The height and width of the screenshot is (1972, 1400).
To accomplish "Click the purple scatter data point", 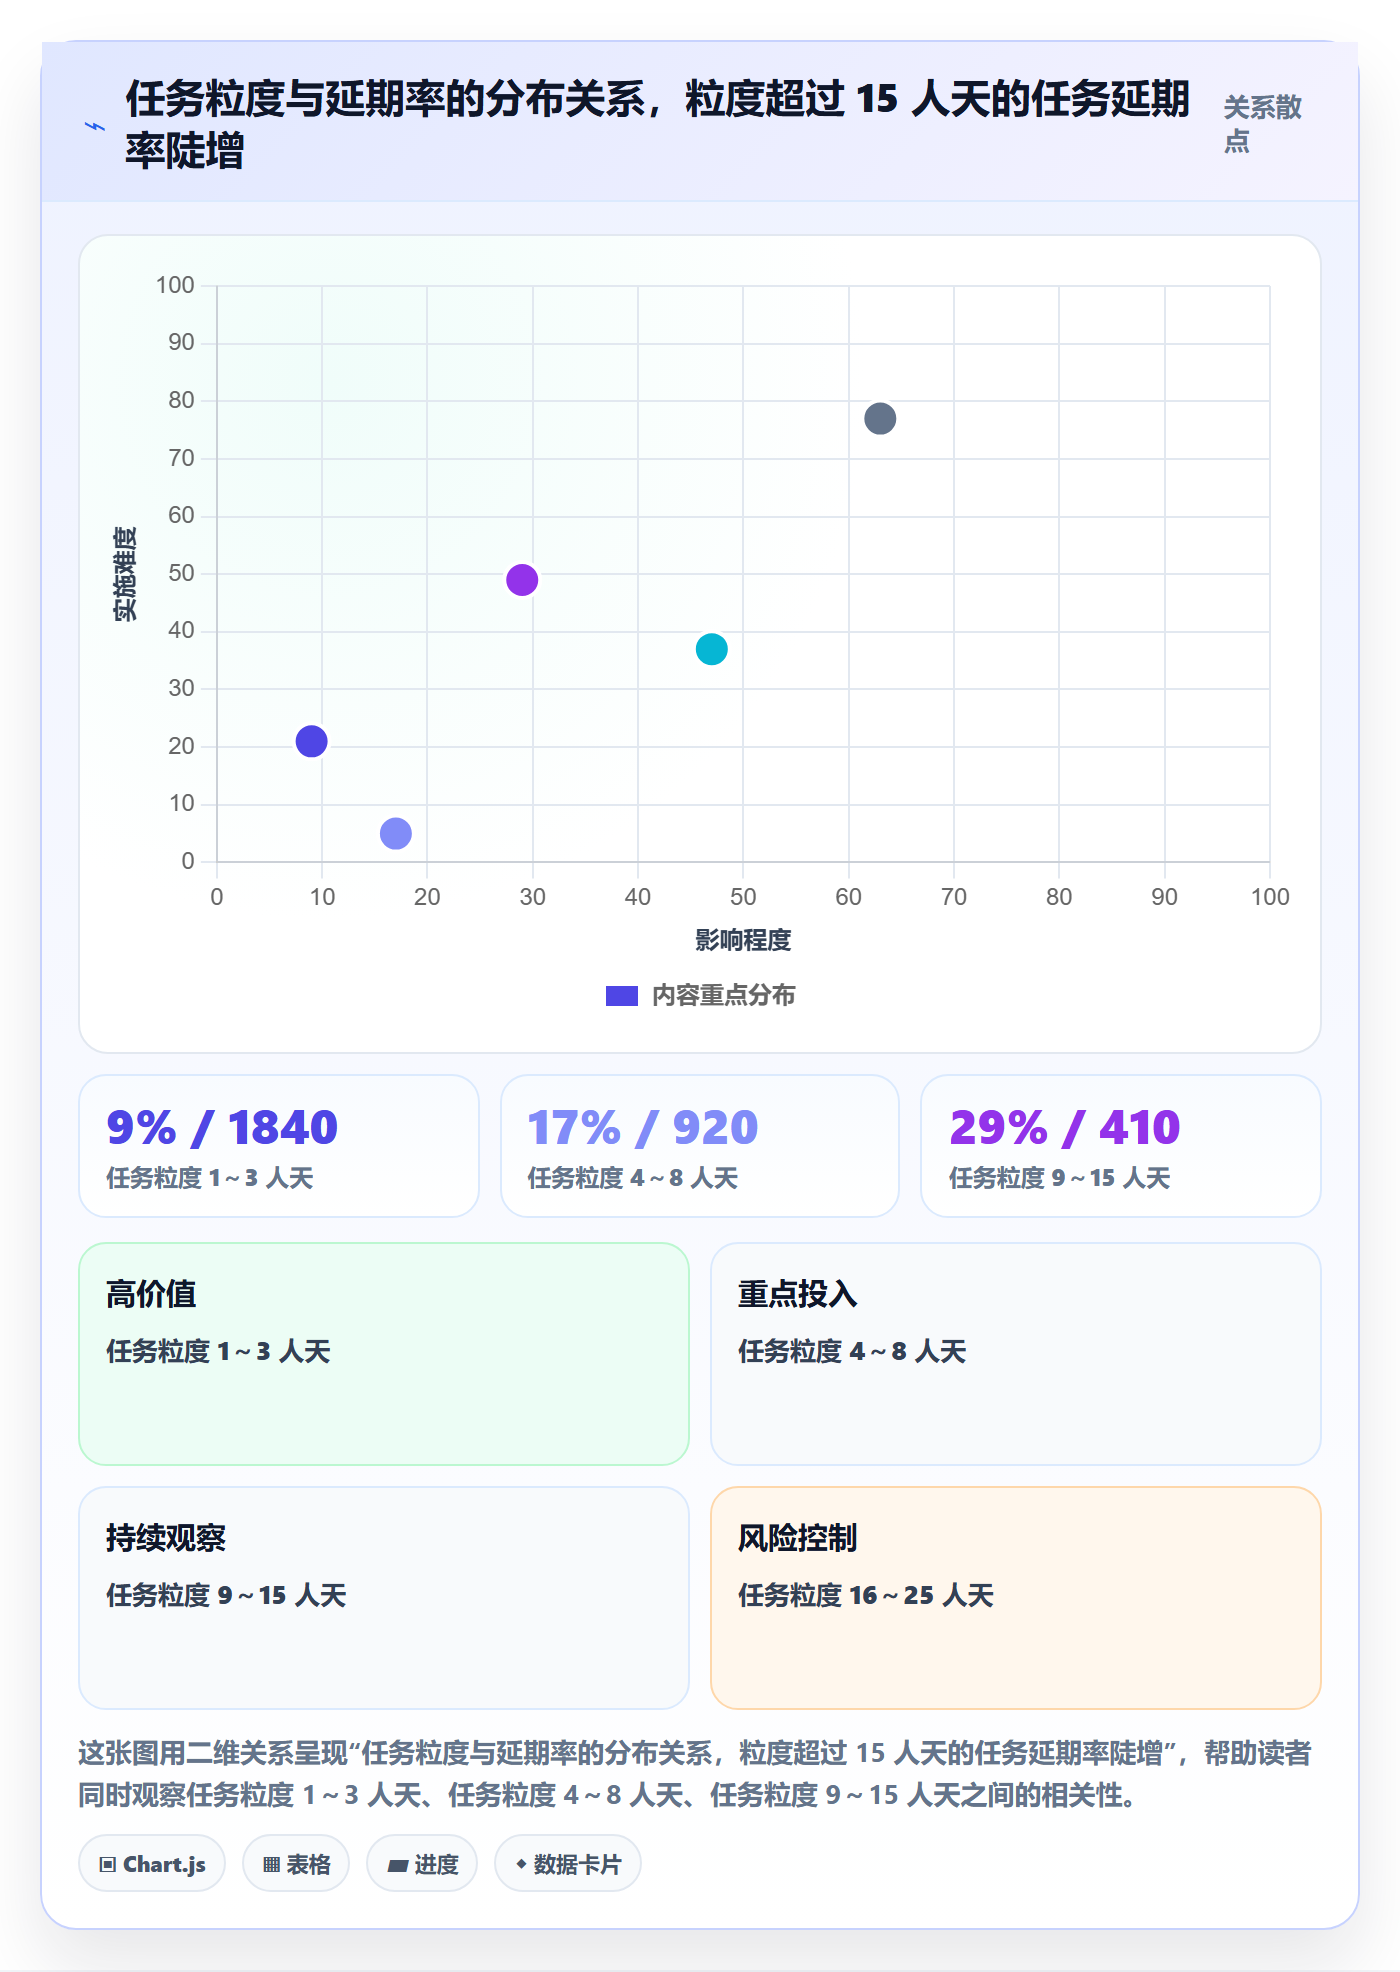I will [x=522, y=580].
